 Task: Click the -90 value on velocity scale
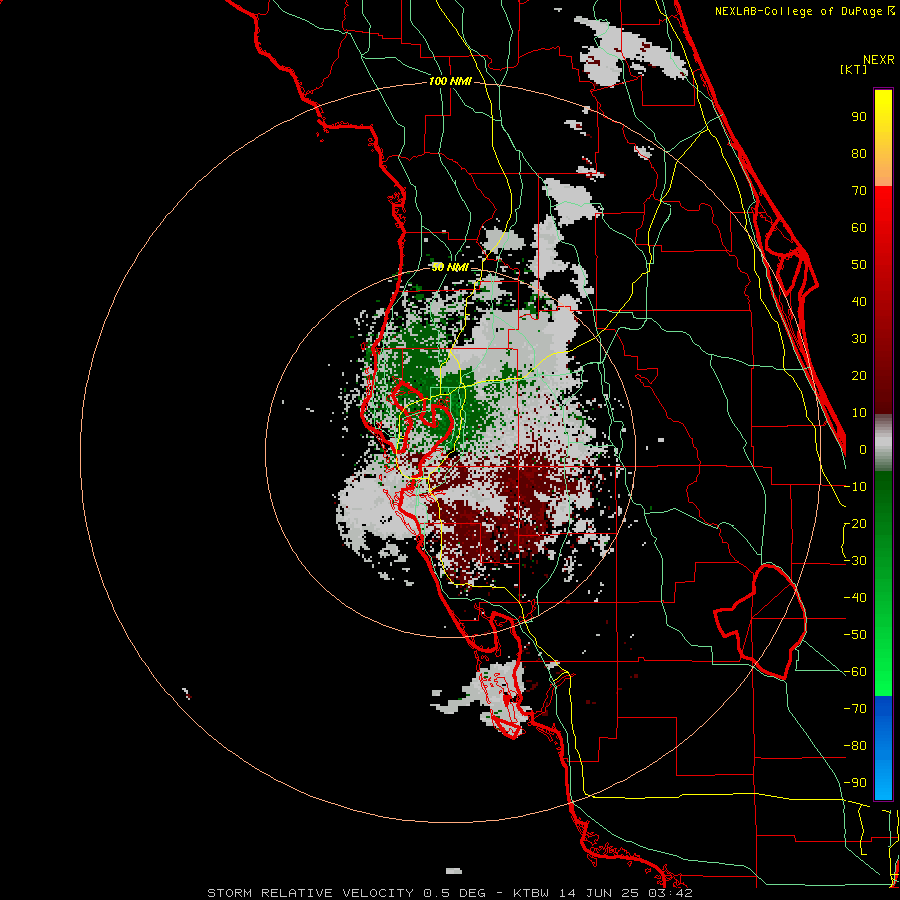click(x=855, y=783)
